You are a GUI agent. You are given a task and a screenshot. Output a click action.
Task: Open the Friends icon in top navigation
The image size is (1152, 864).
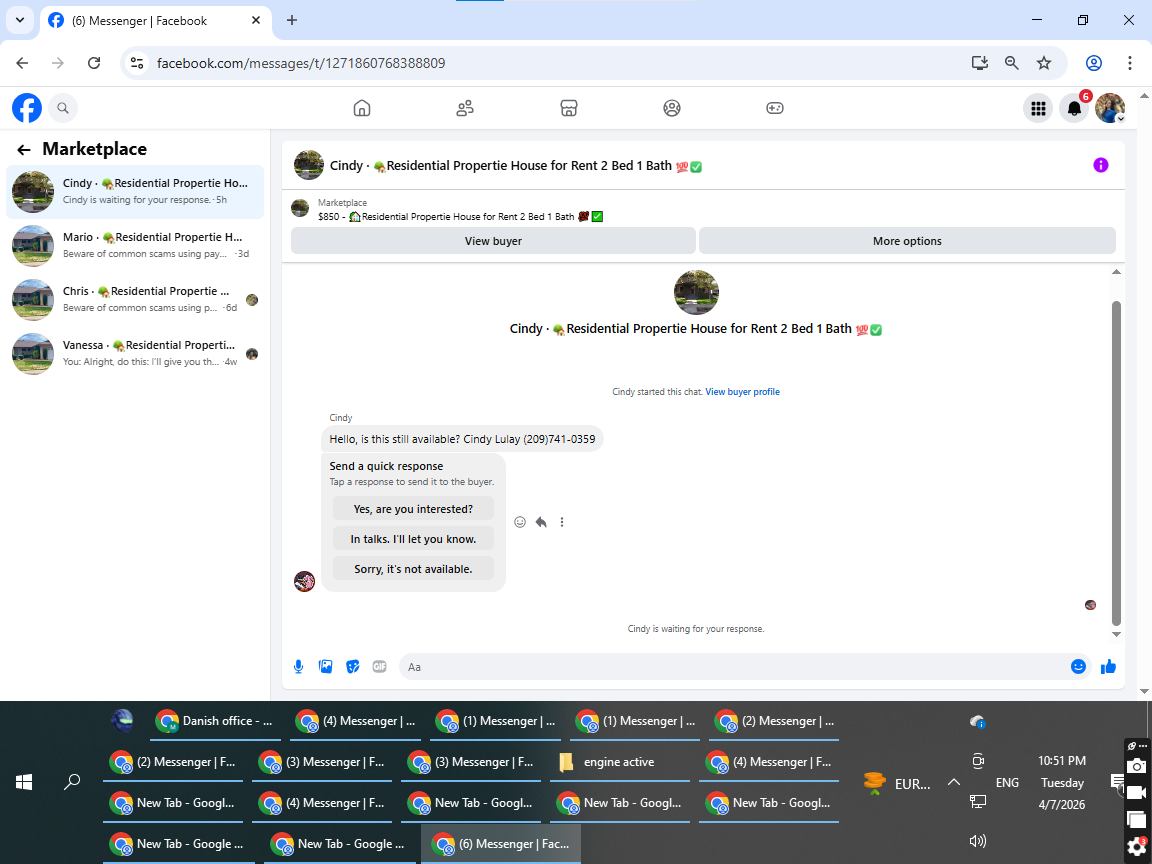[465, 108]
